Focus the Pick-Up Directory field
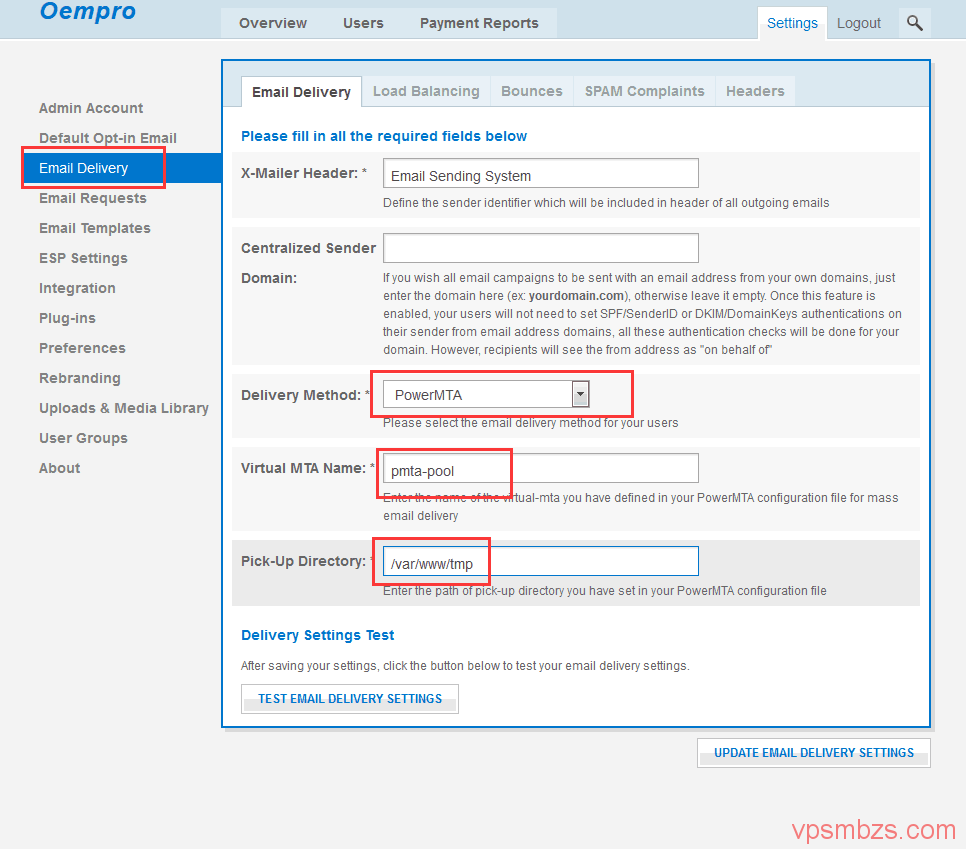966x849 pixels. [x=540, y=561]
